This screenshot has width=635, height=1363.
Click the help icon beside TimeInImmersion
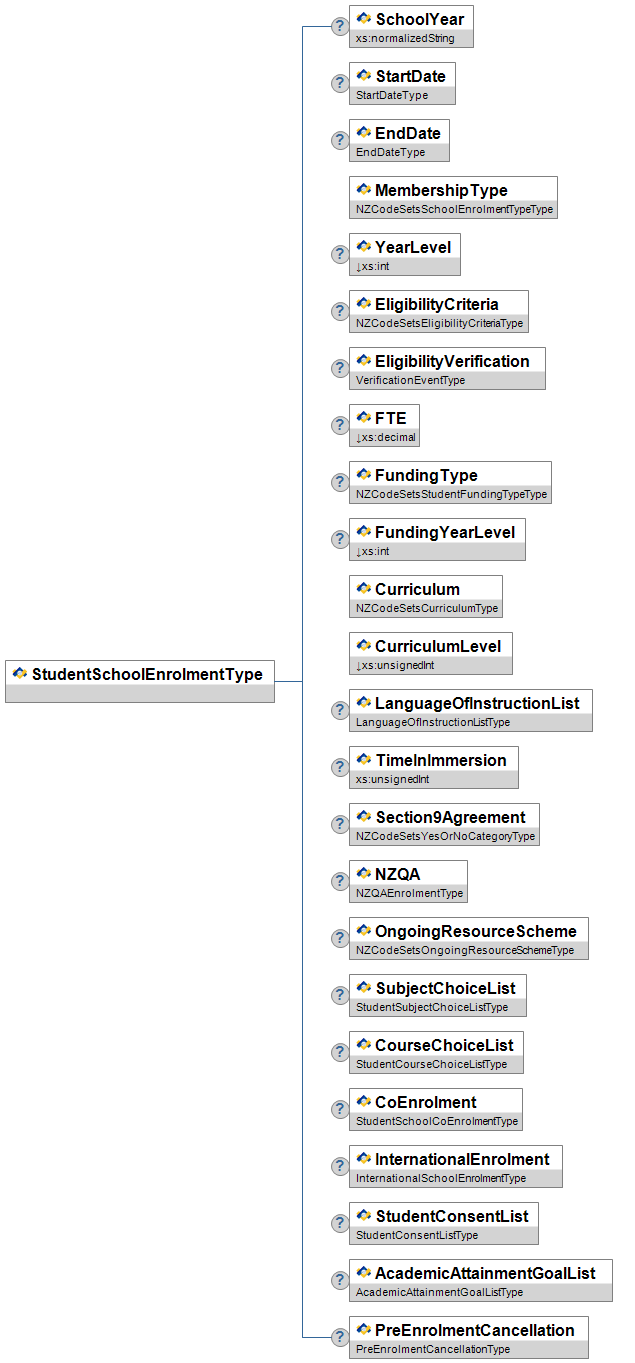(340, 767)
